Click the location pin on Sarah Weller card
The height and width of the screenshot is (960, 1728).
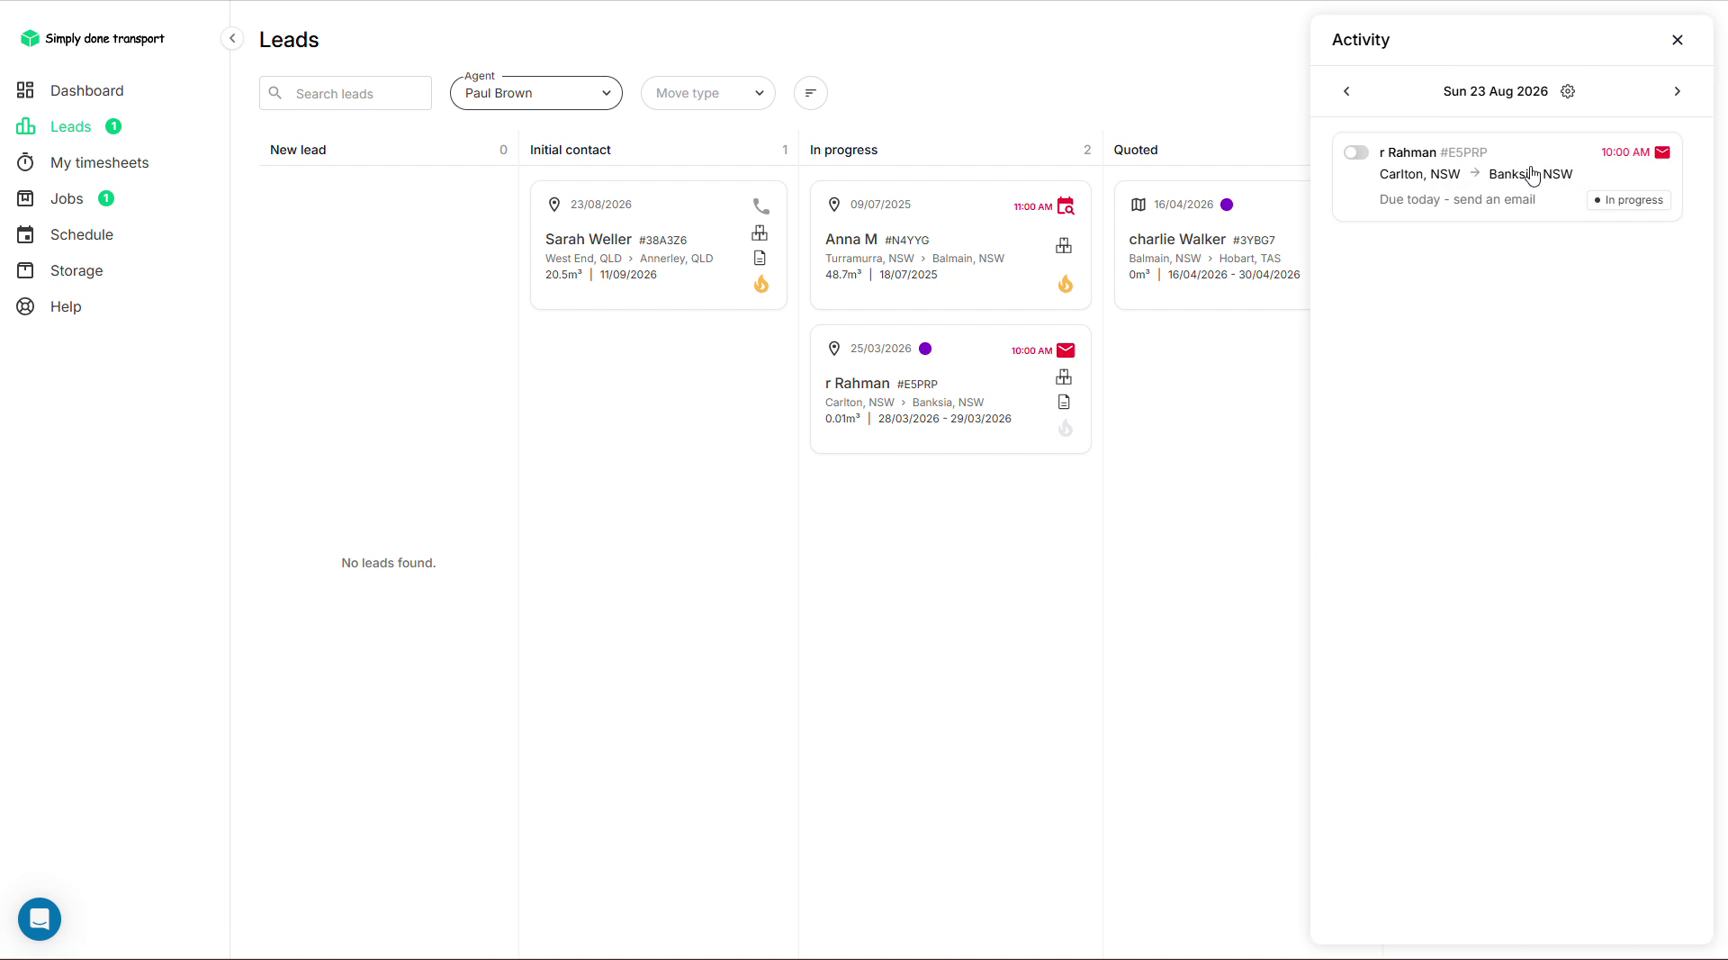[x=554, y=205]
